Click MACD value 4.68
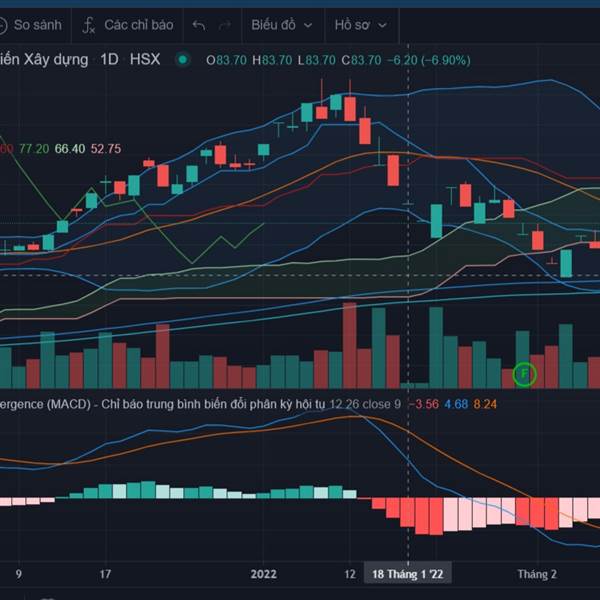Screen dimensions: 600x600 456,404
